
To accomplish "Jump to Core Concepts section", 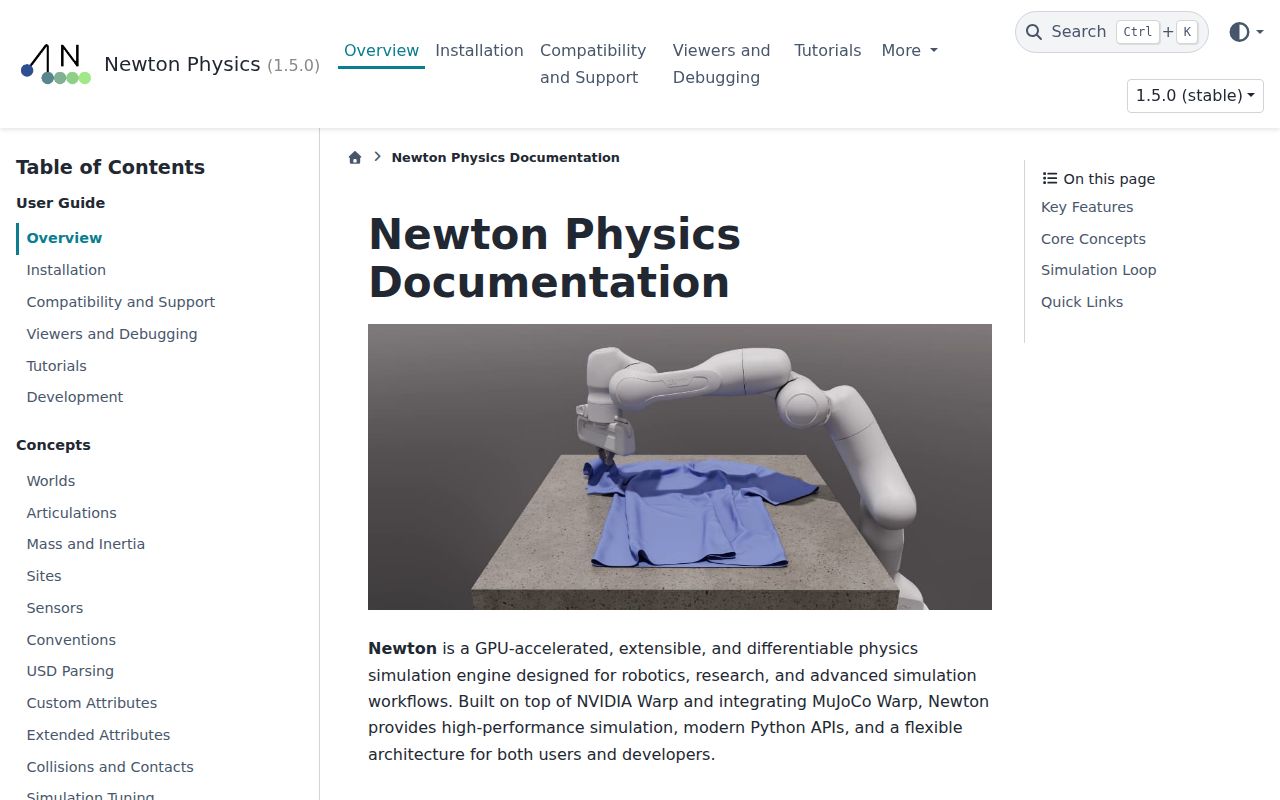I will pos(1093,239).
